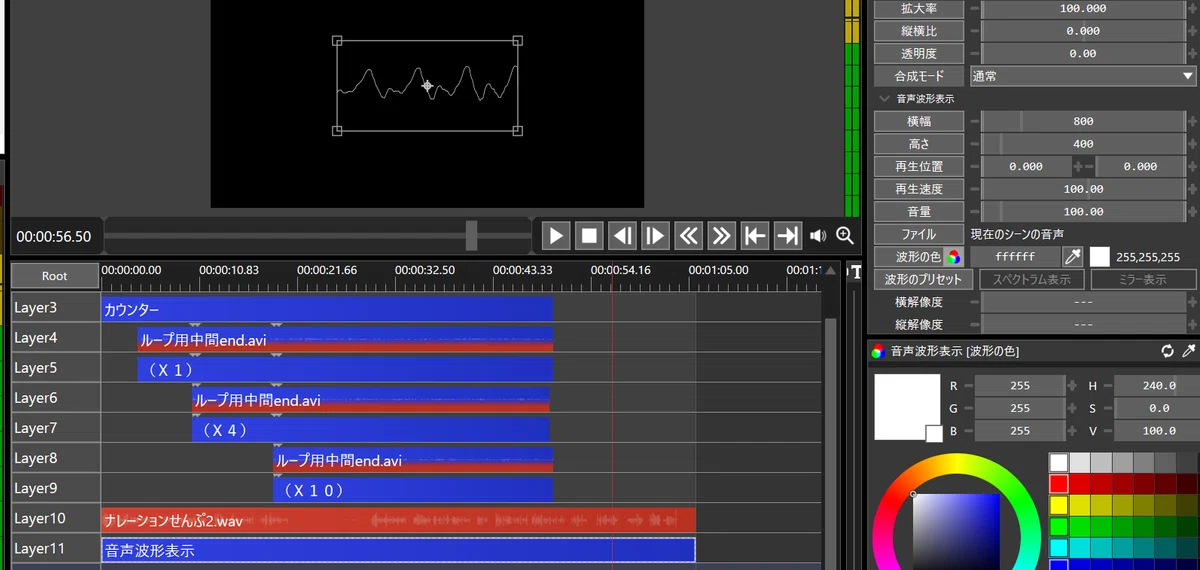The image size is (1200, 570).
Task: Select the 音声波形表示 object on Layer11
Action: 398,550
